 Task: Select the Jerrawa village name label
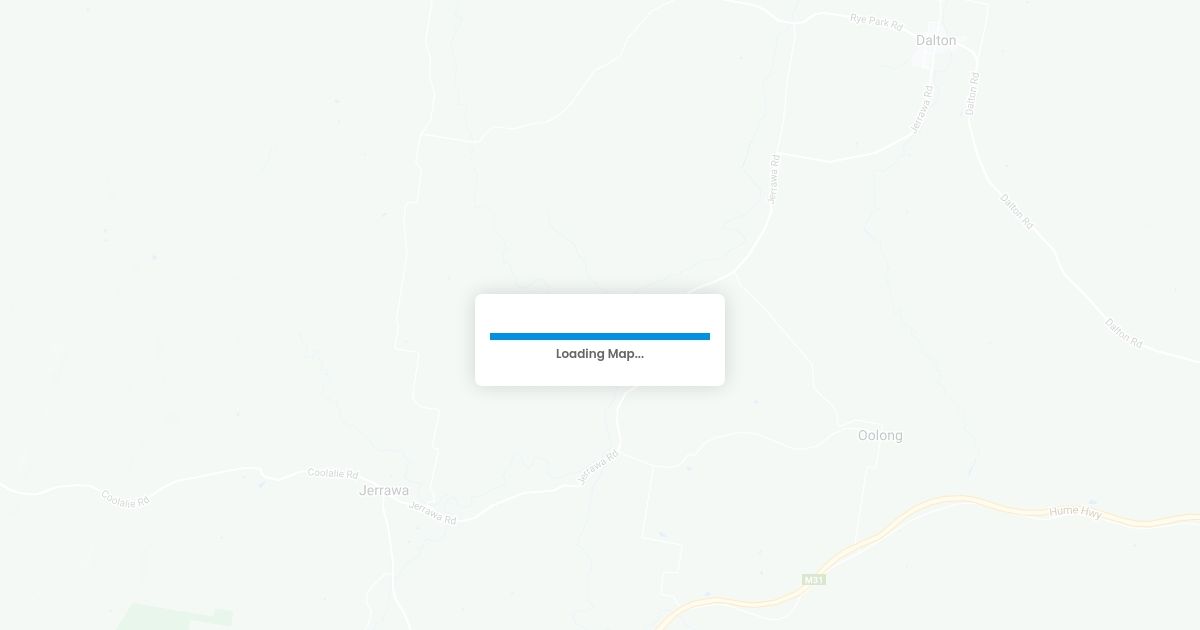click(384, 491)
